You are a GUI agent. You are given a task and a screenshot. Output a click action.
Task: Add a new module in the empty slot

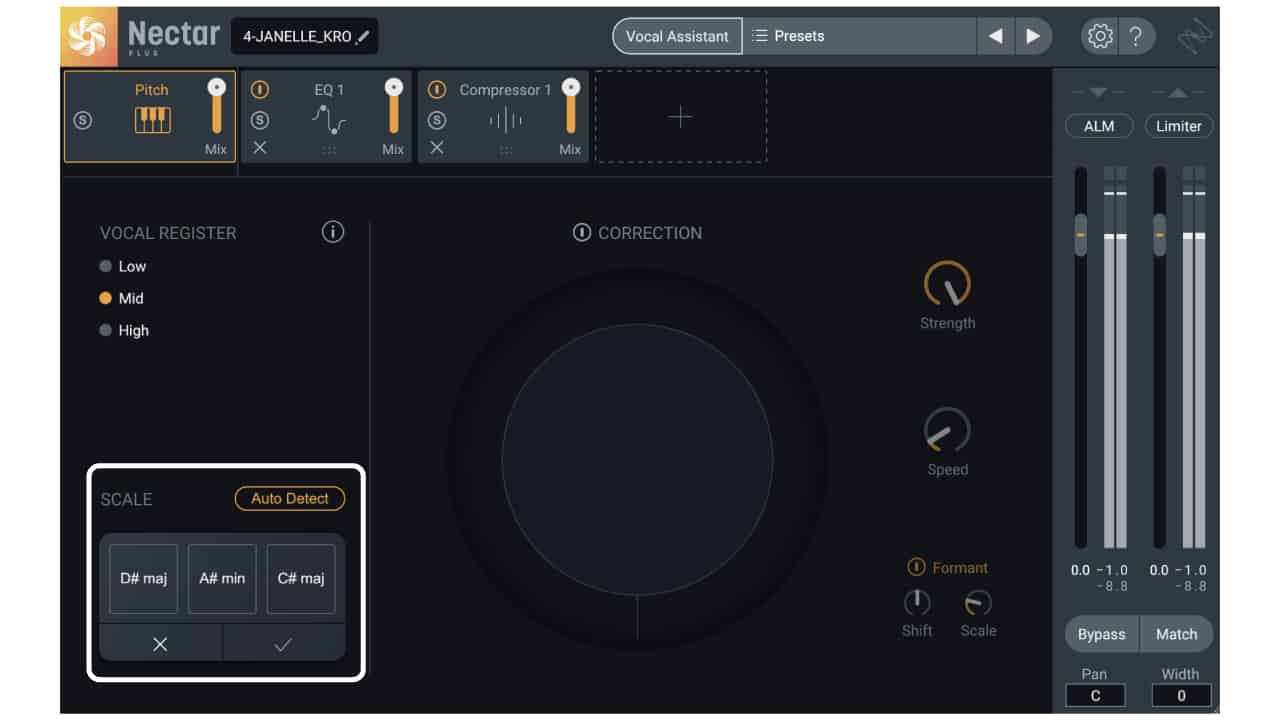[680, 116]
